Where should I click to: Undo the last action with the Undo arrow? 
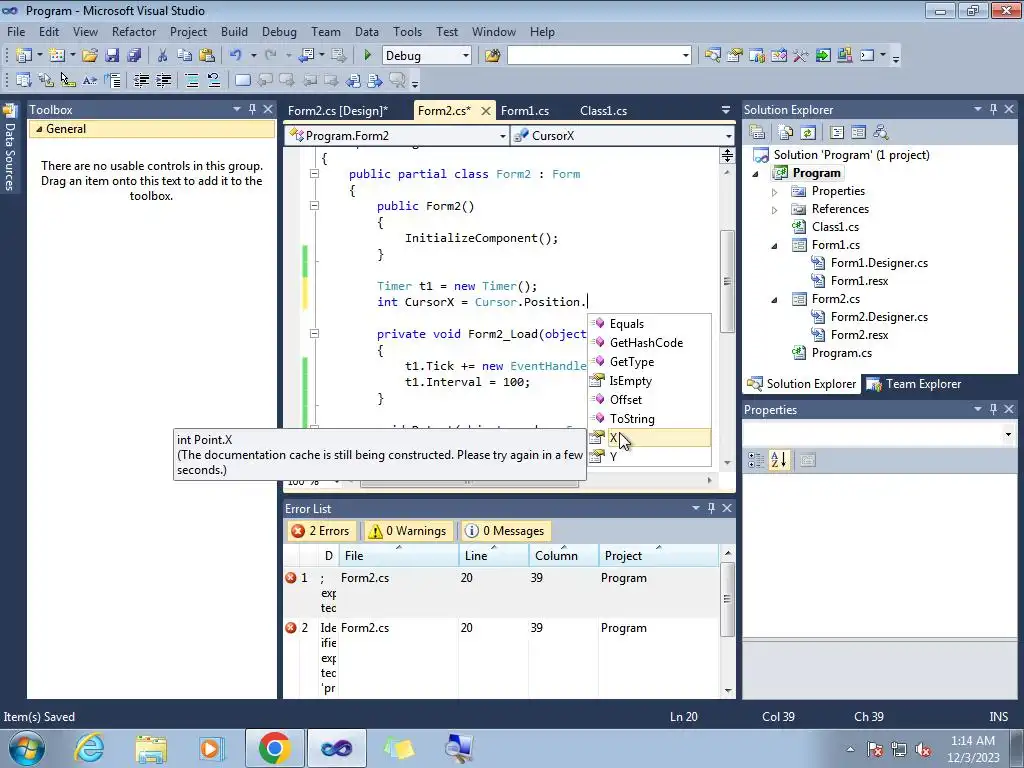tap(235, 56)
